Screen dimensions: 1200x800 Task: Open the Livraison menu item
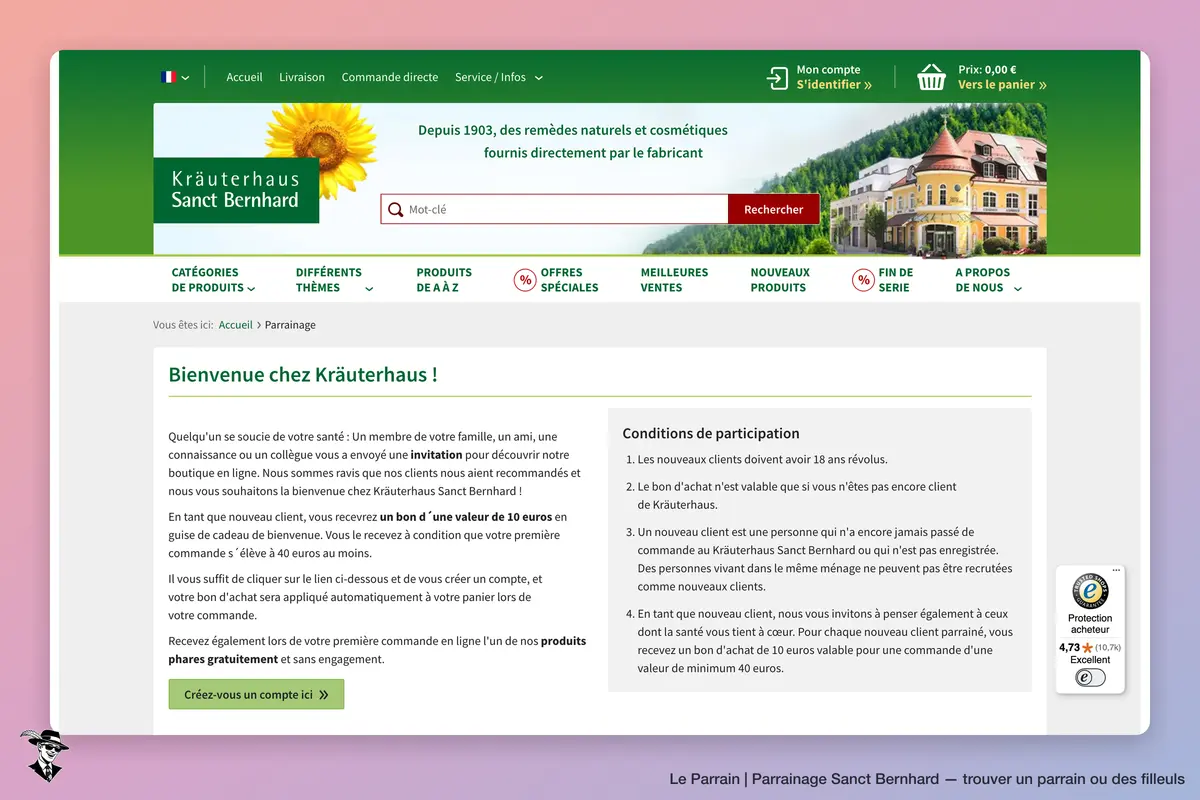[302, 77]
